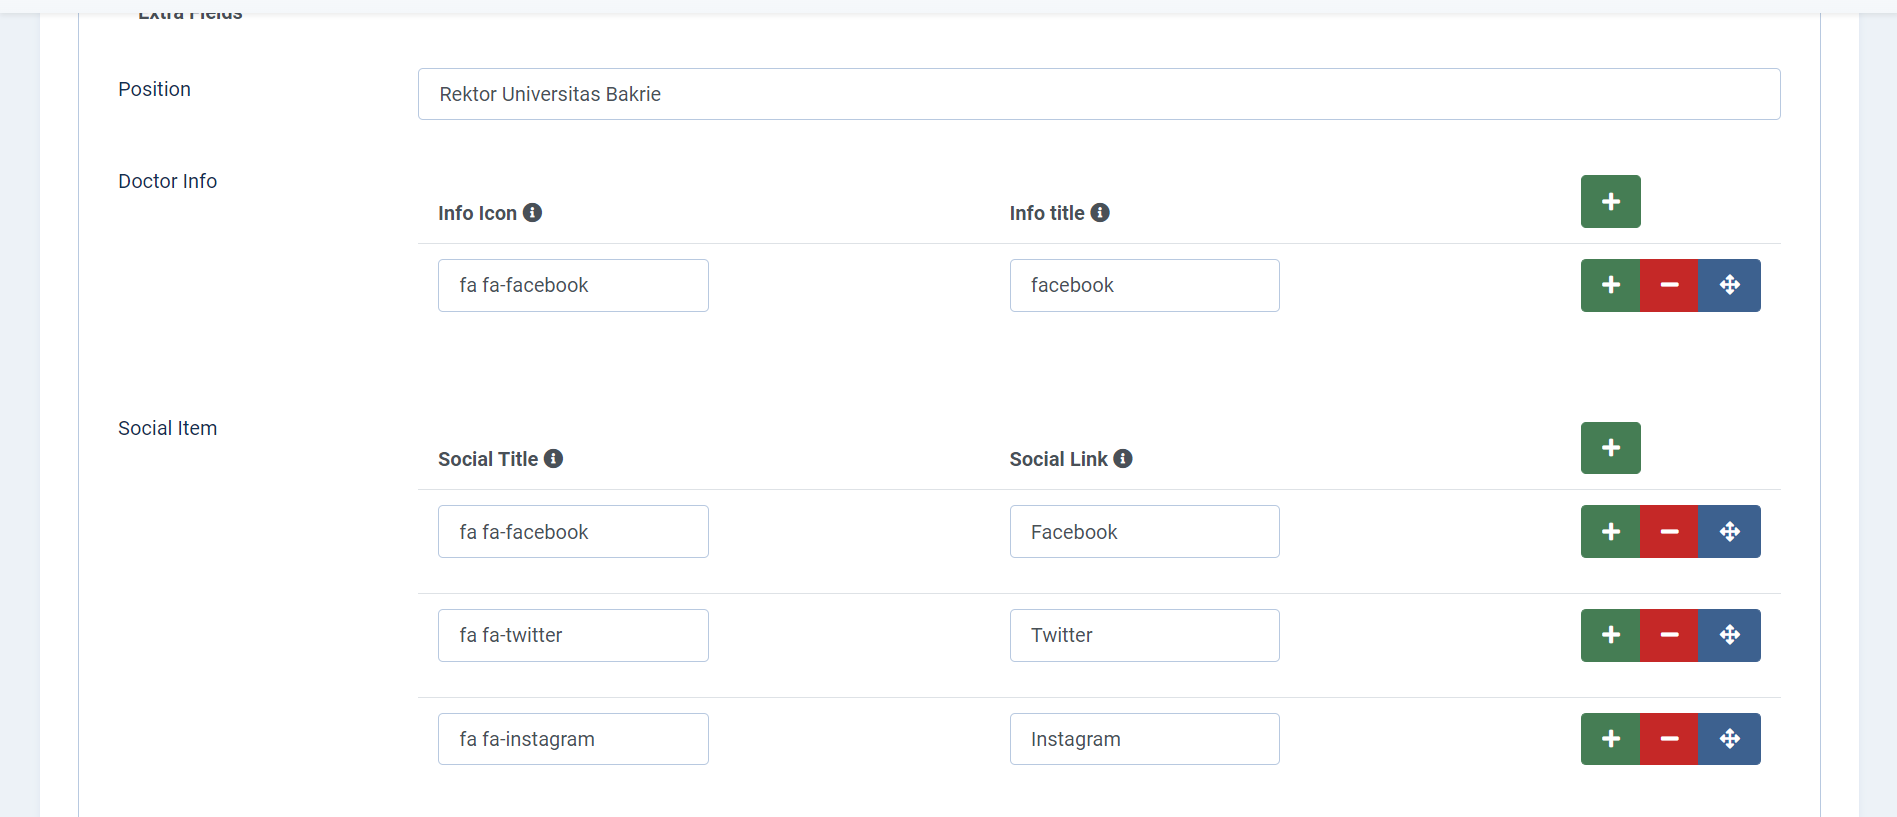Viewport: 1897px width, 817px height.
Task: Click the info icon beside Social Title
Action: coord(554,459)
